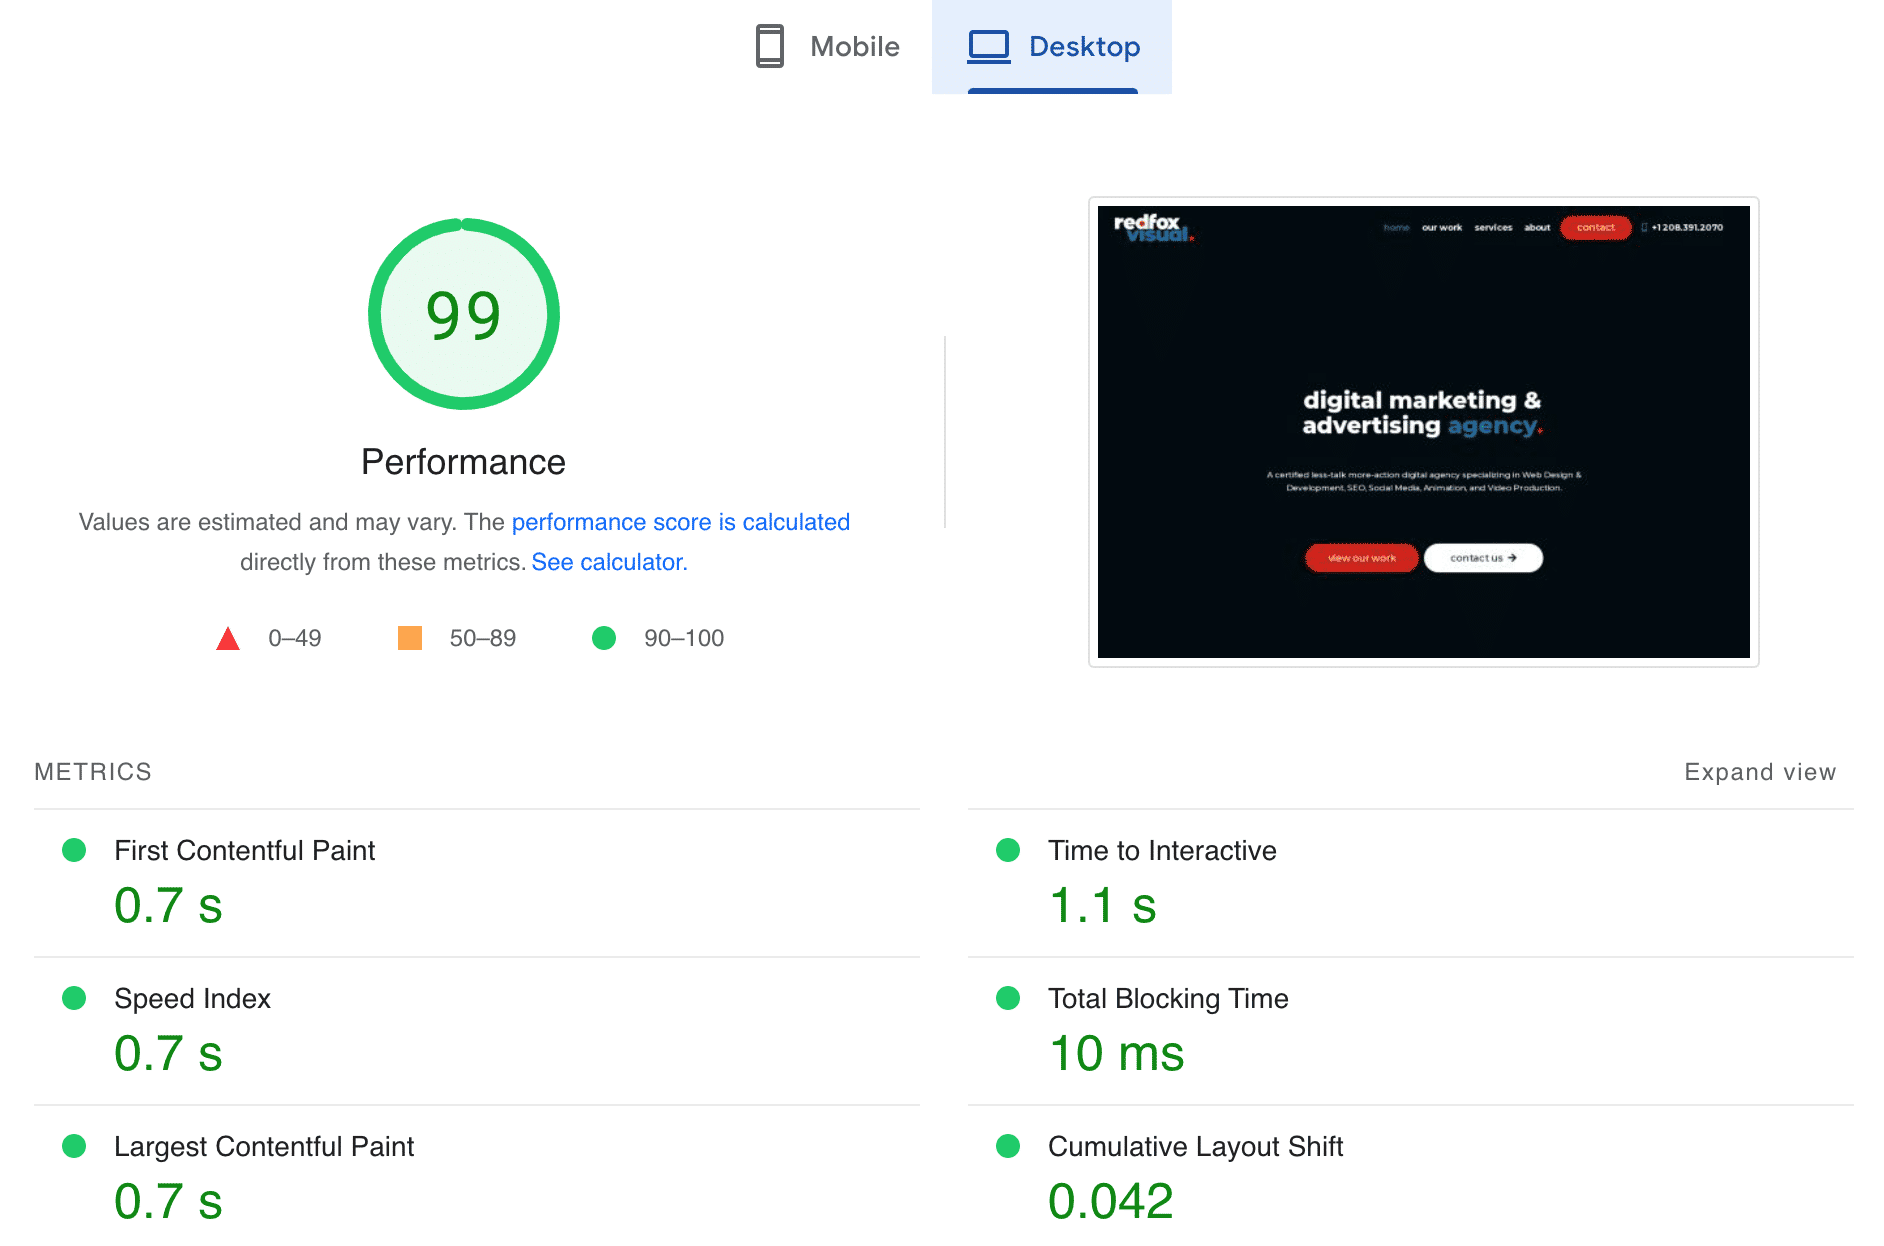Image resolution: width=1884 pixels, height=1246 pixels.
Task: Click the red contact button in preview
Action: 1596,228
